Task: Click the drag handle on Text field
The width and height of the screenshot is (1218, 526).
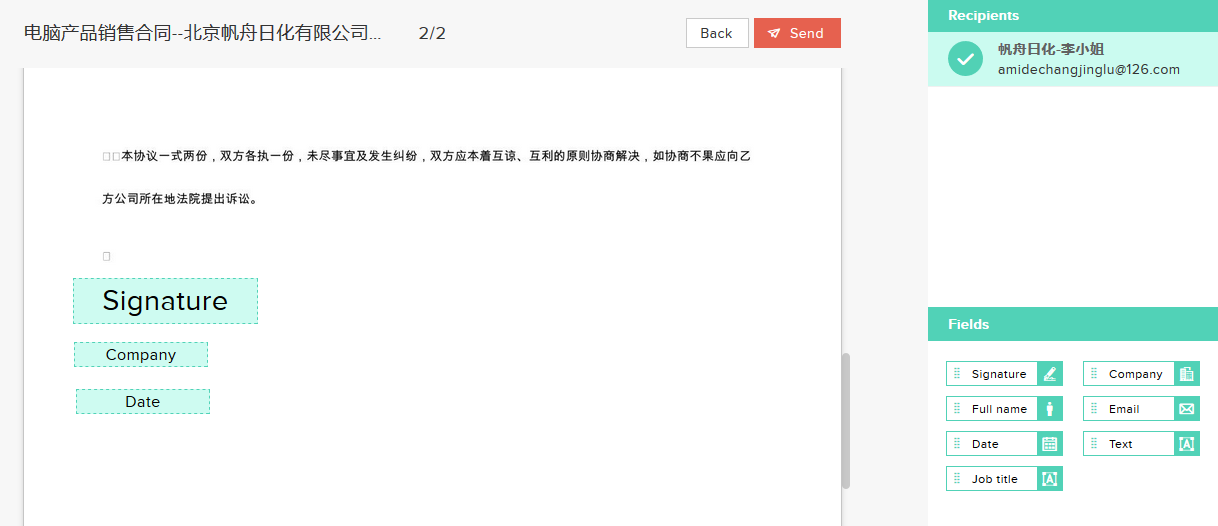Action: pyautogui.click(x=1094, y=444)
